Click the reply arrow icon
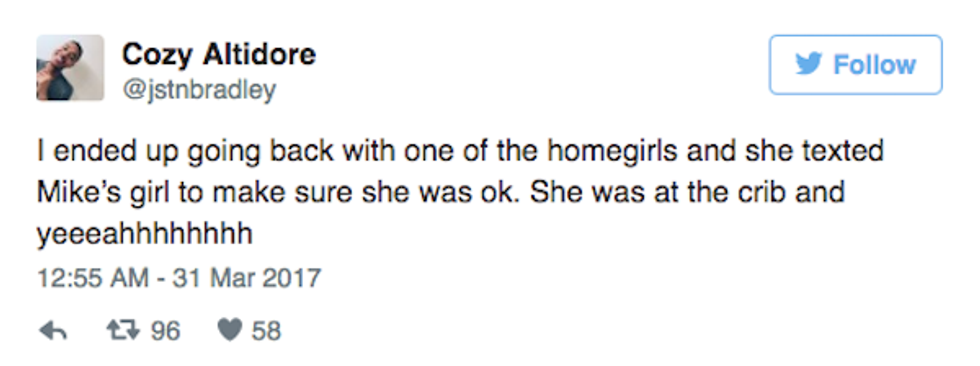Image resolution: width=980 pixels, height=366 pixels. [53, 330]
